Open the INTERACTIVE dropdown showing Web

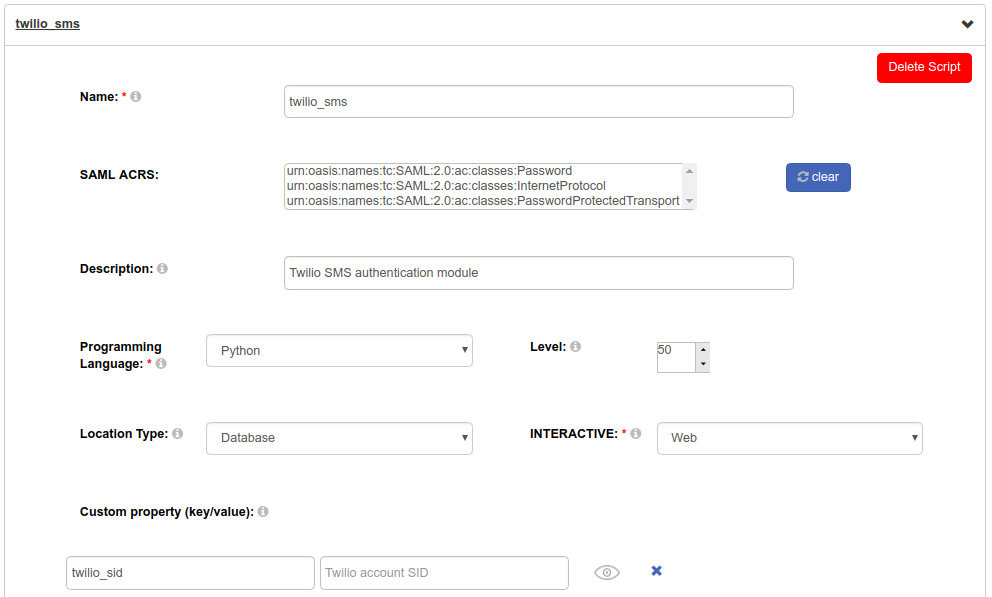tap(789, 438)
